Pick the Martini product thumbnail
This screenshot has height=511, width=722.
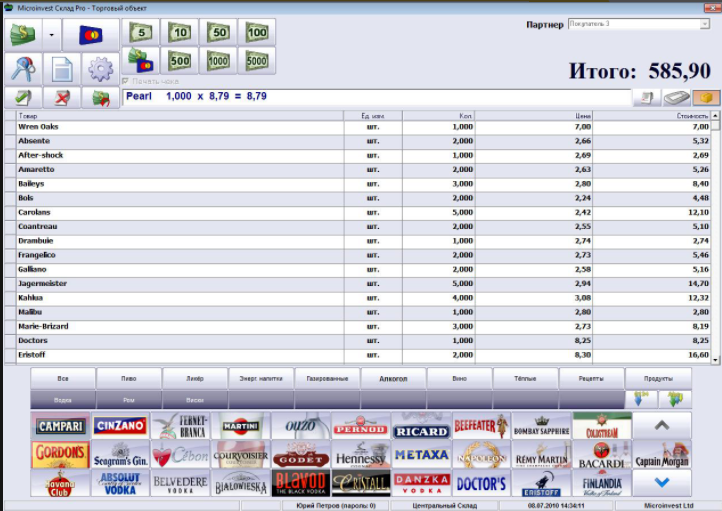pyautogui.click(x=240, y=427)
